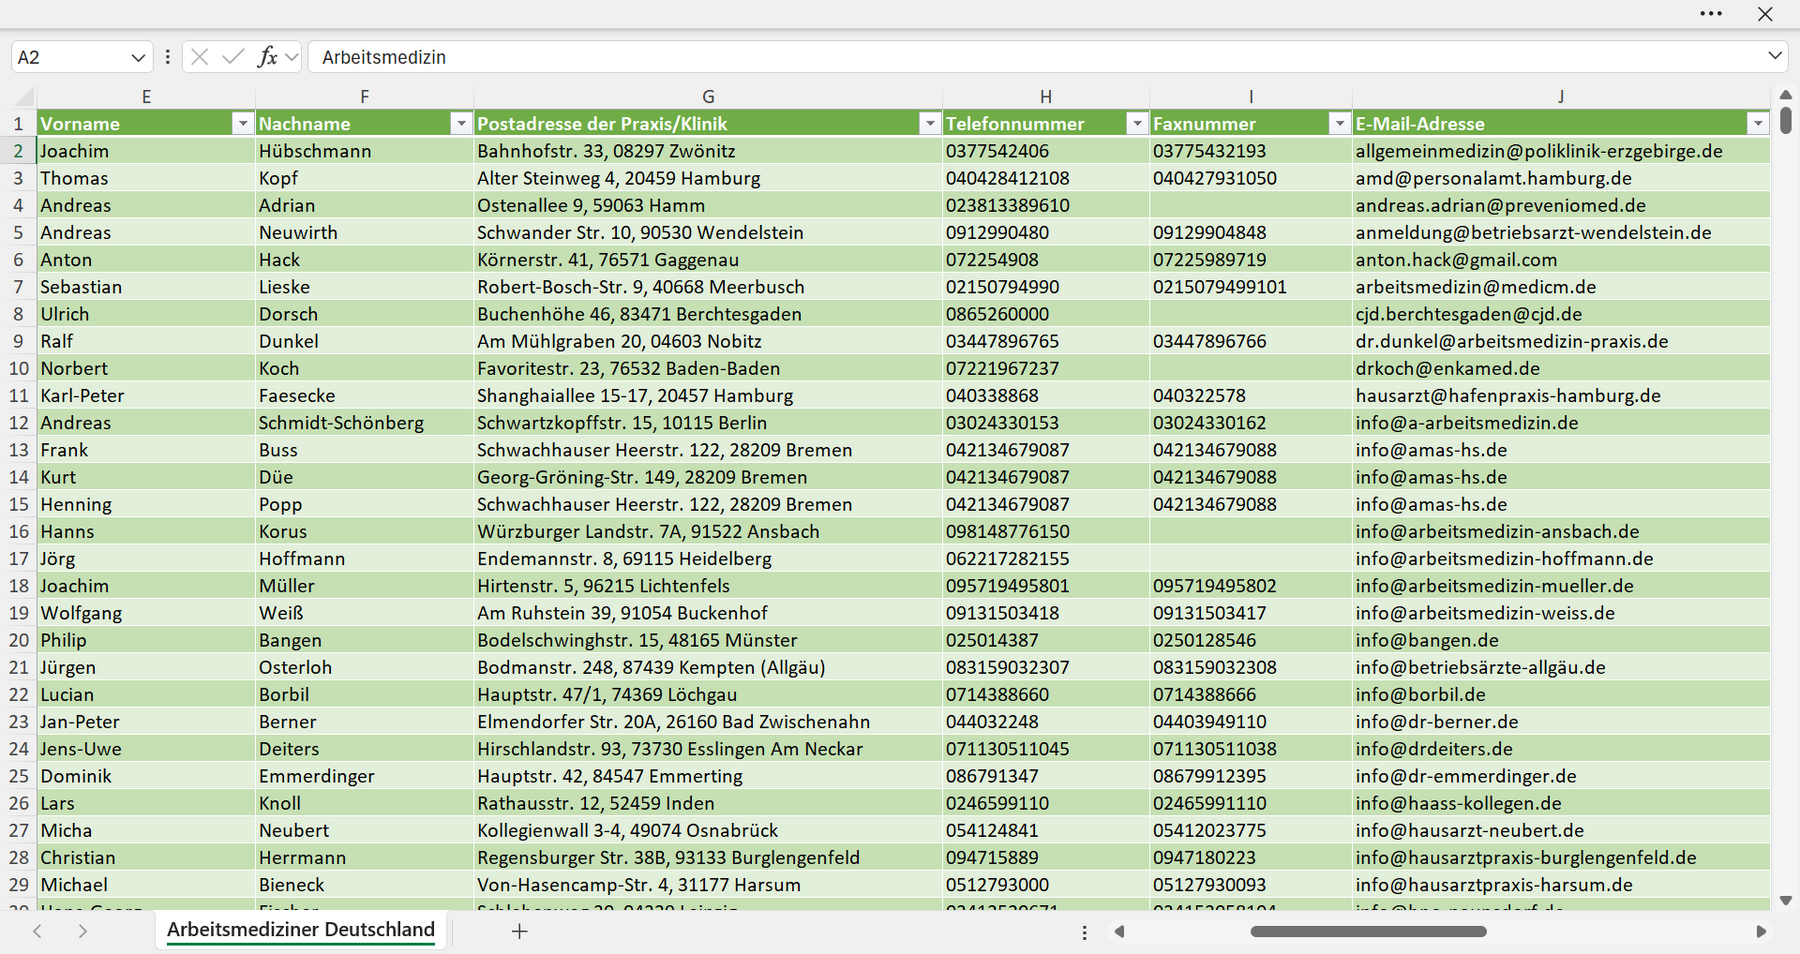Click the select-all corner triangle
This screenshot has width=1800, height=954.
point(23,97)
